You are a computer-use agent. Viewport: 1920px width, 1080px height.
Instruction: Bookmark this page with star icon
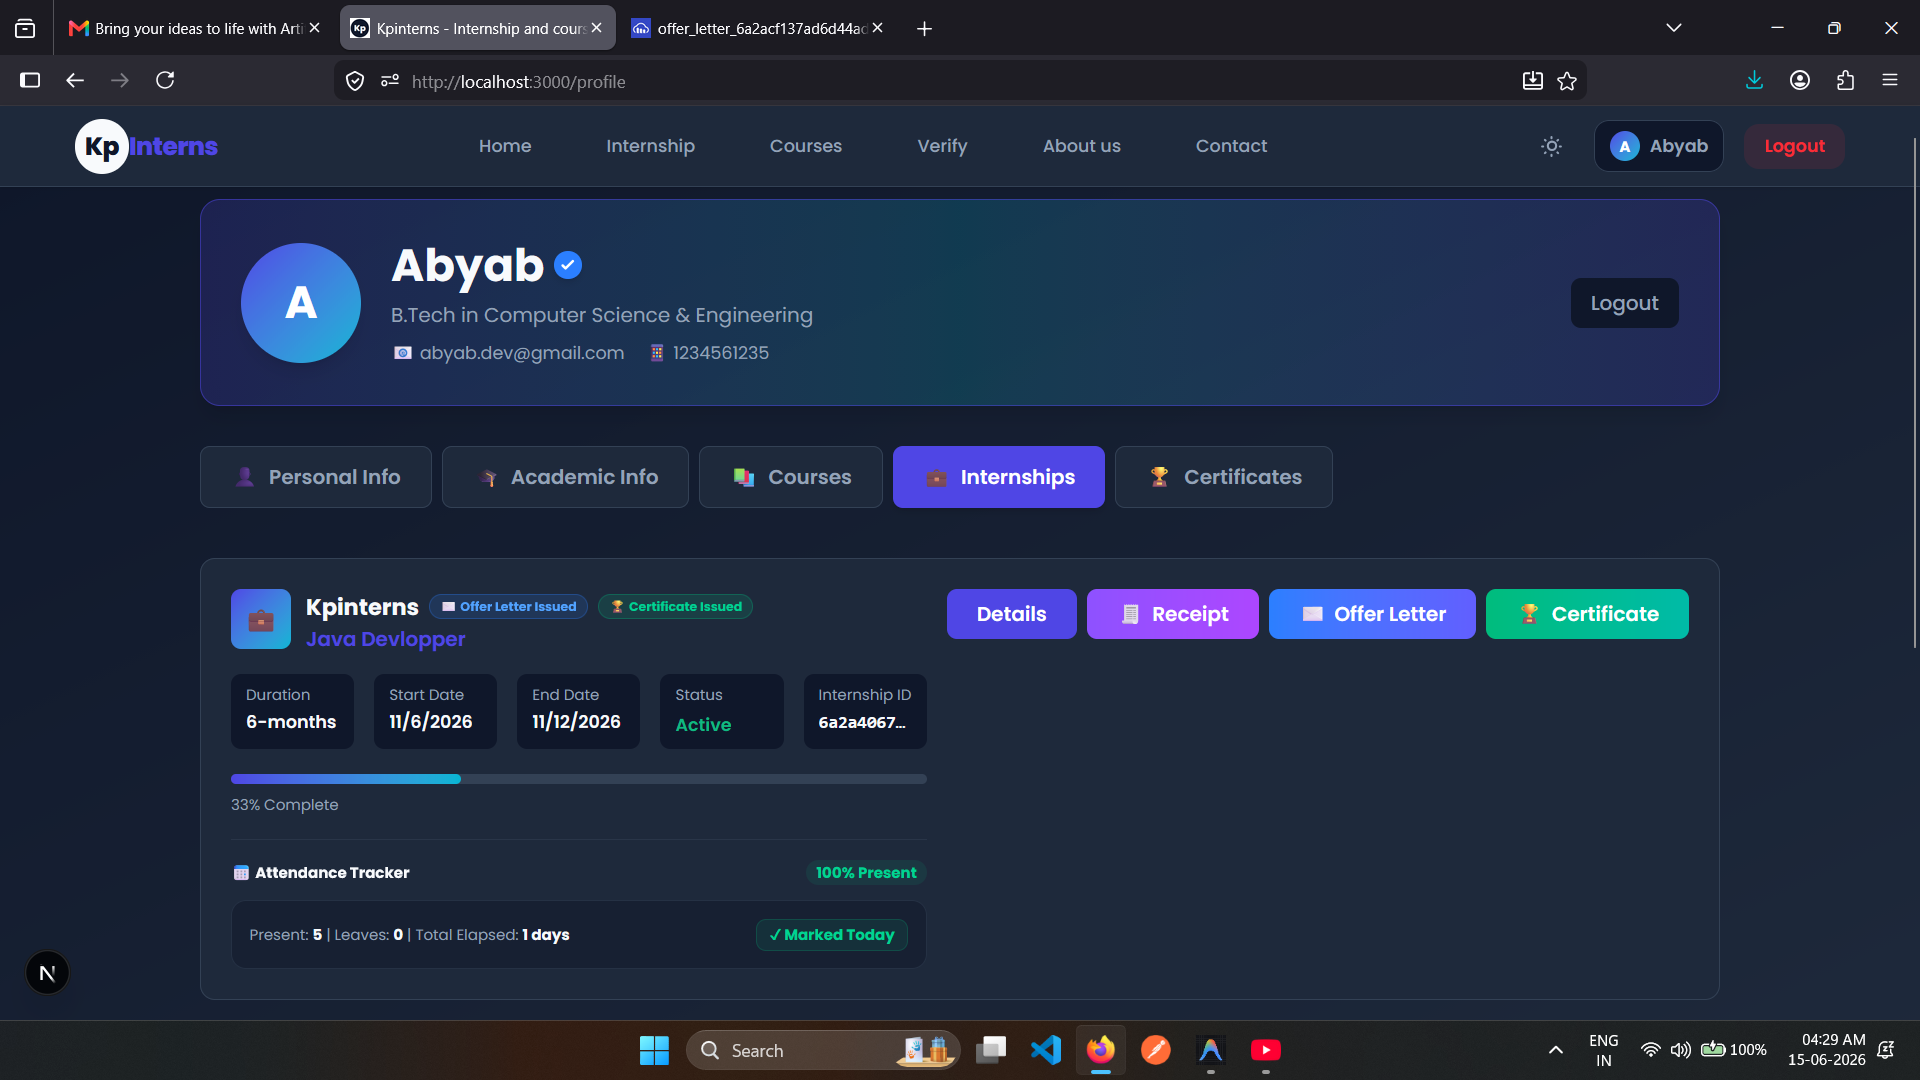1567,82
